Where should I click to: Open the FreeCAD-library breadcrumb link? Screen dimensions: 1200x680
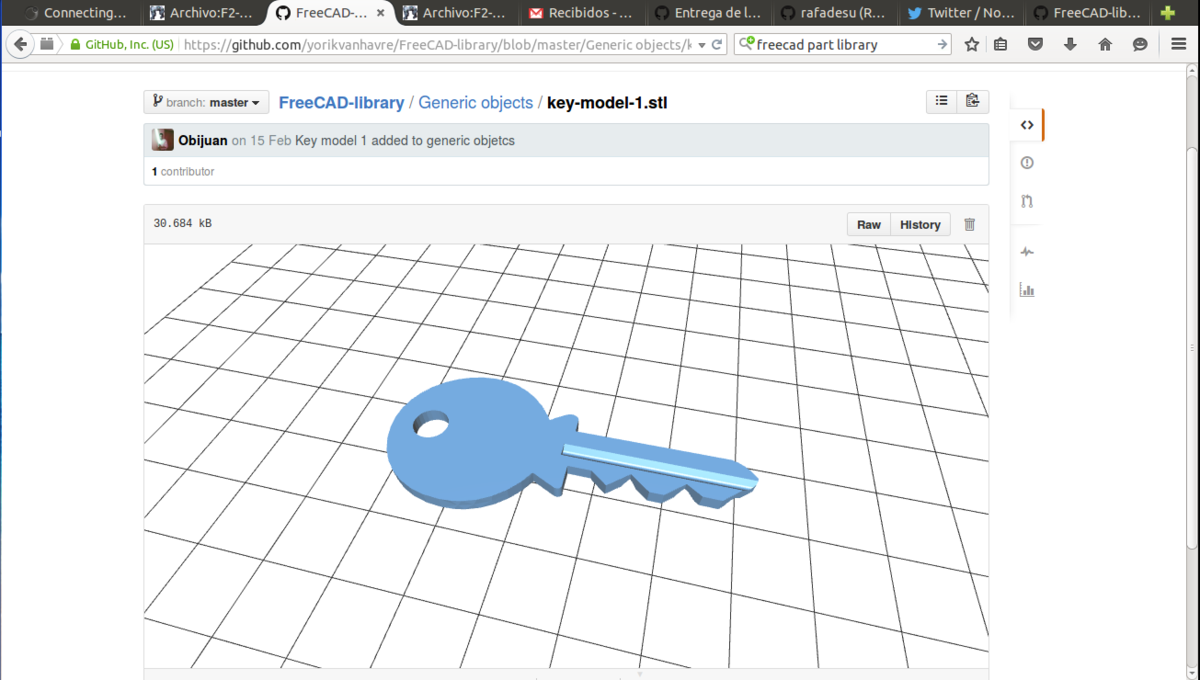coord(342,102)
